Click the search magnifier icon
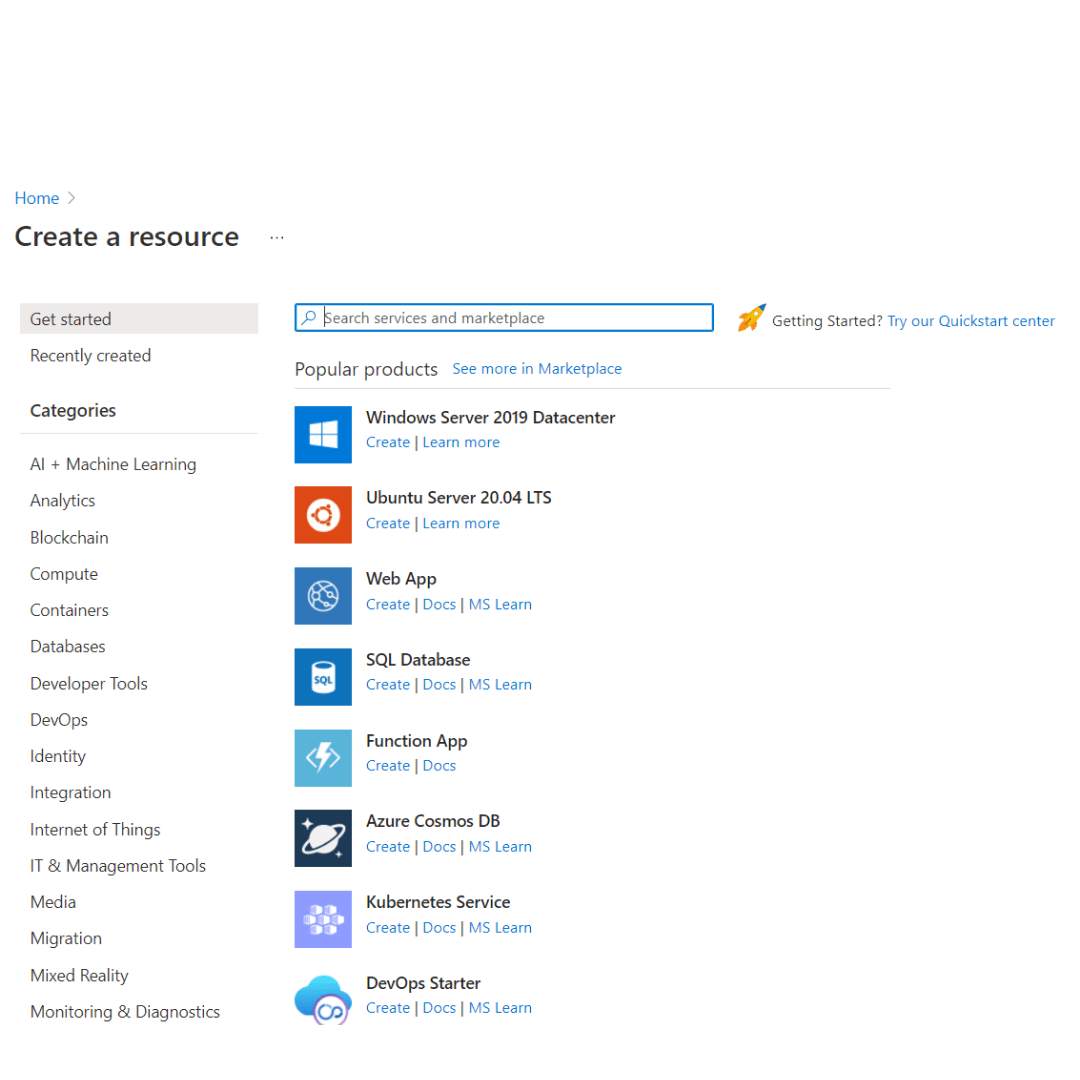Image resolution: width=1080 pixels, height=1080 pixels. 309,318
